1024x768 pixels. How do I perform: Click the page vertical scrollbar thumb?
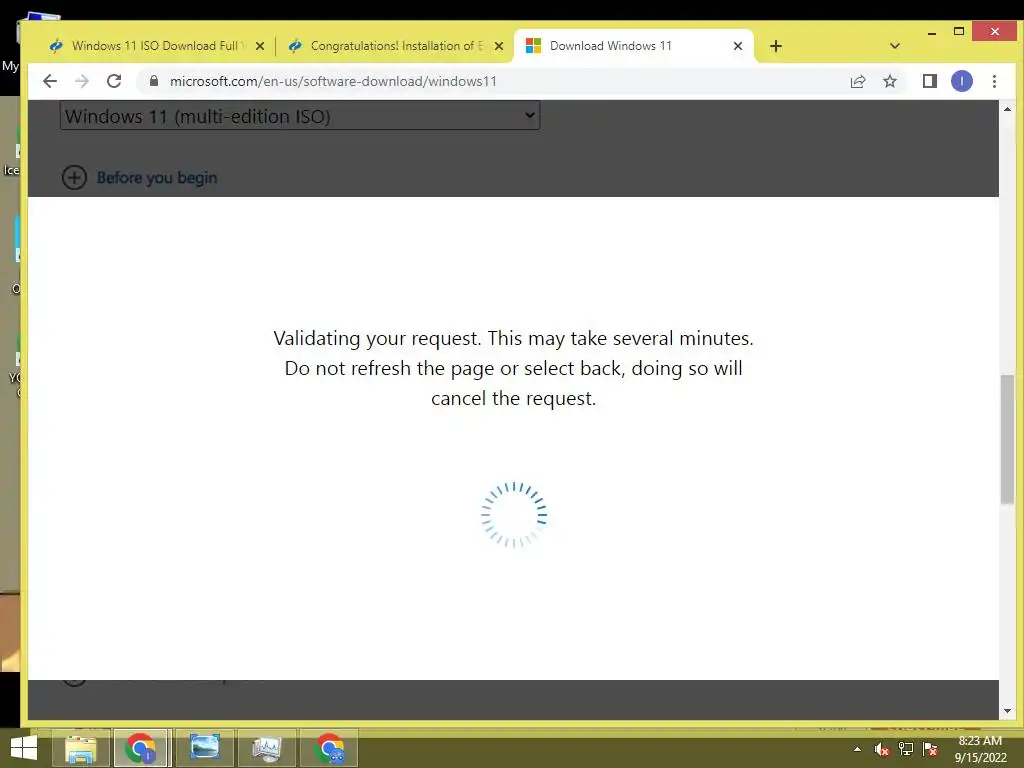click(1007, 439)
